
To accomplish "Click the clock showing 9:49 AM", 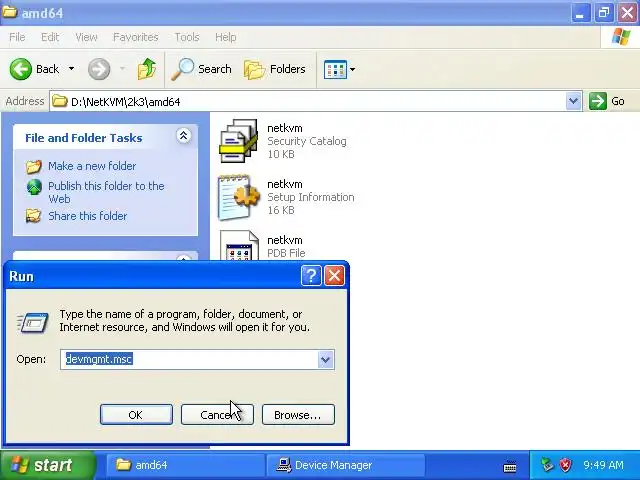I will [603, 465].
